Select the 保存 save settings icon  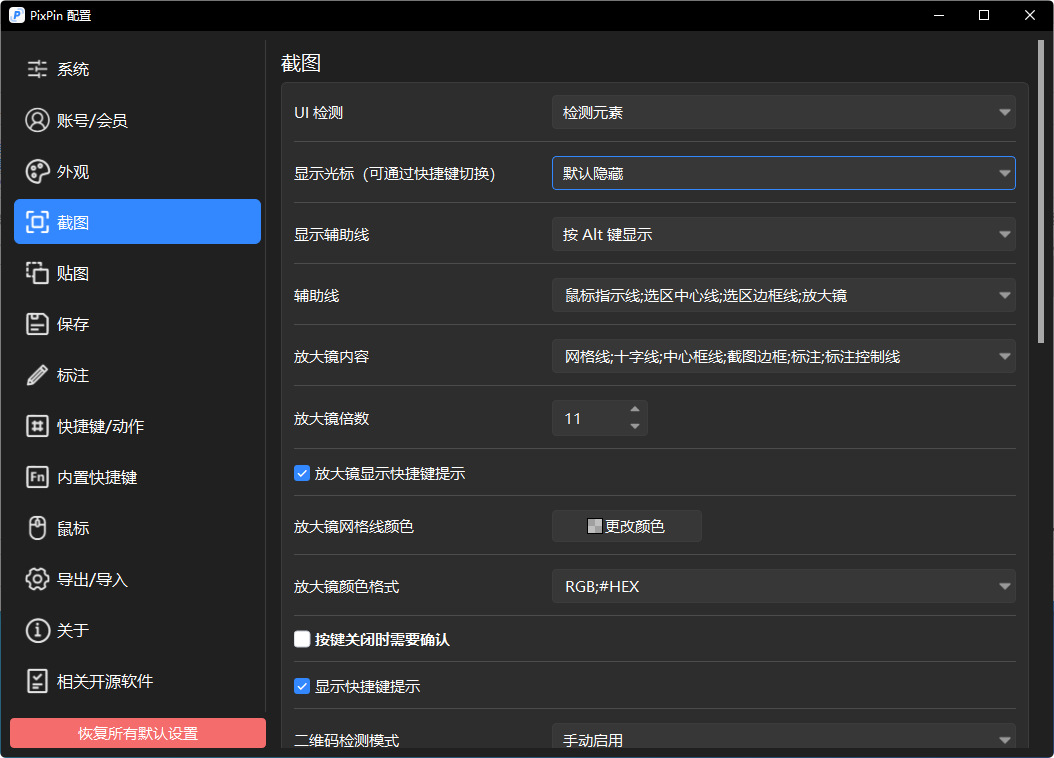[36, 324]
